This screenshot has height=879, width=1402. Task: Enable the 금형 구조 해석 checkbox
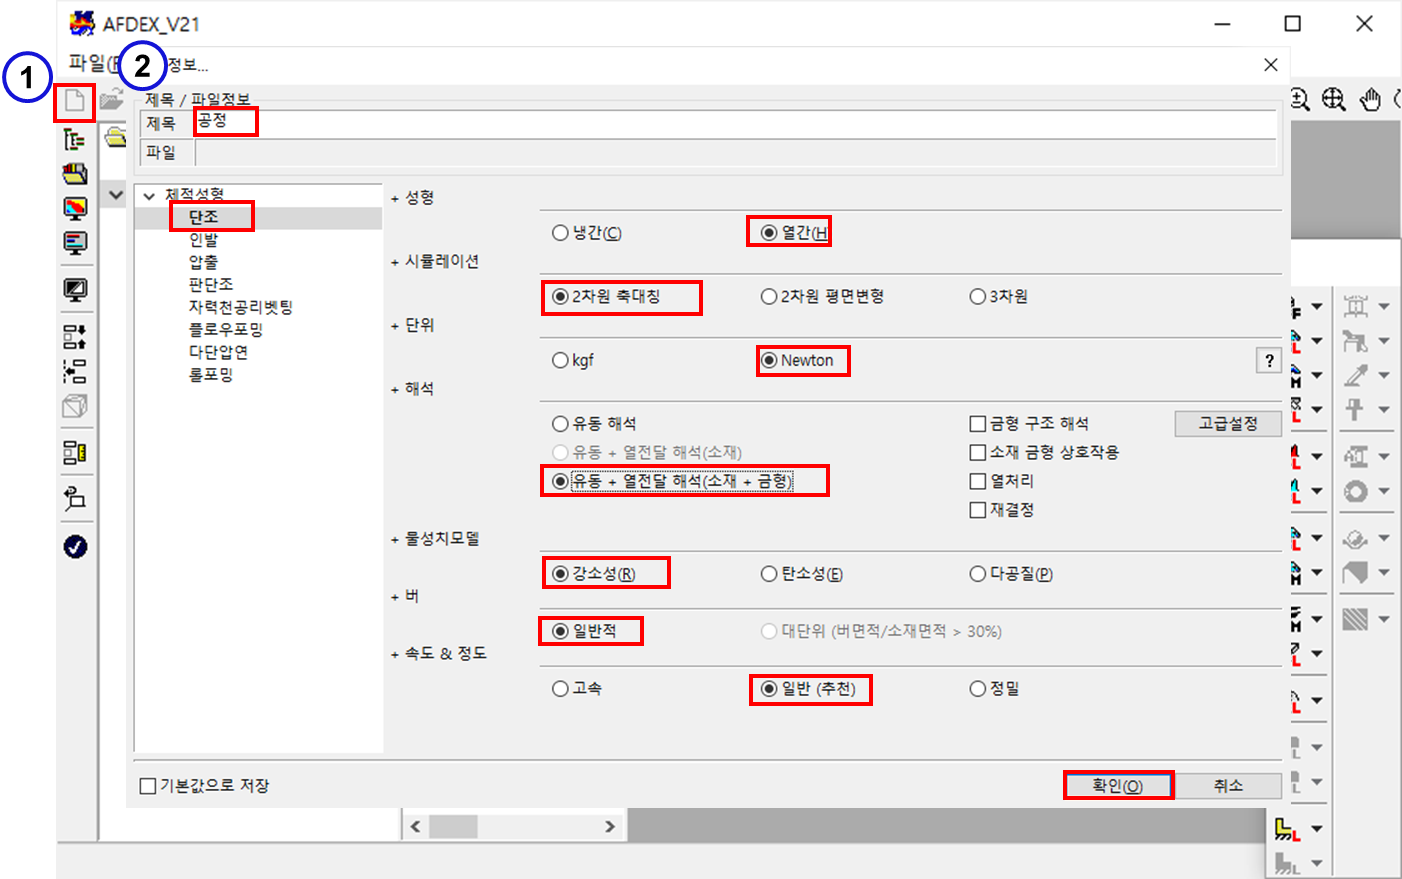(x=978, y=424)
